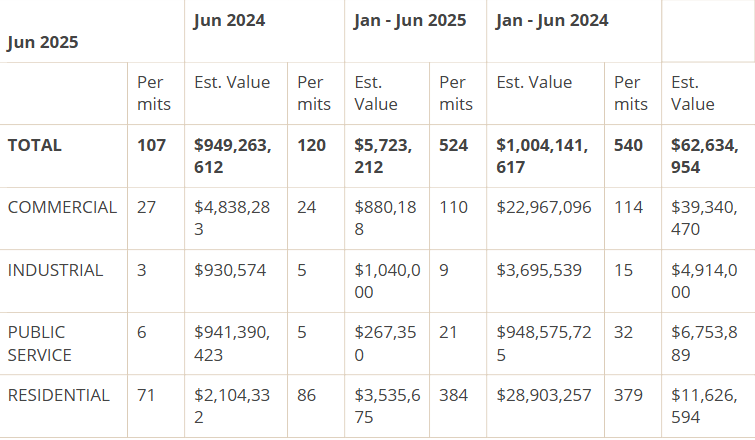Click the TOTAL row label

[35, 145]
